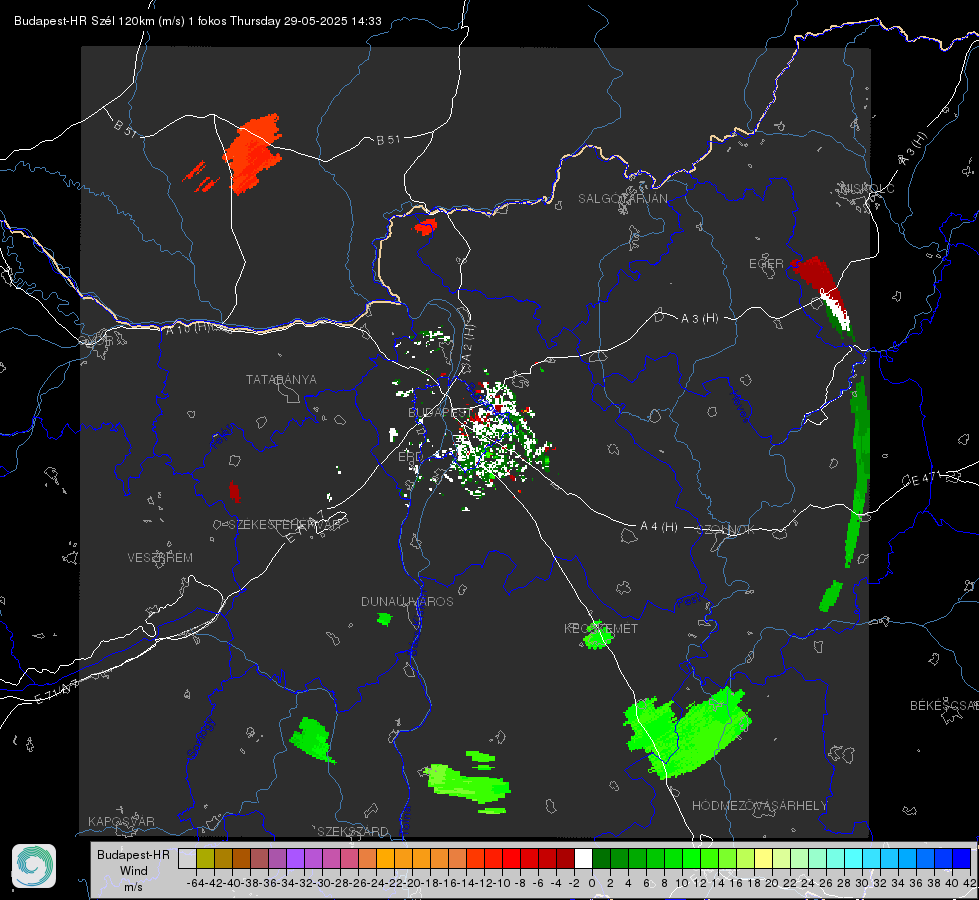Click the MISKOLC city label
Image resolution: width=979 pixels, height=900 pixels.
pyautogui.click(x=867, y=188)
